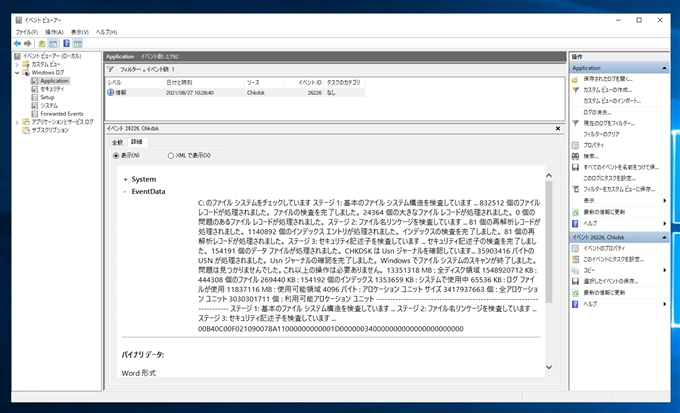Screen dimensions: 680x413
Task: Click the サブスクリプション icon in tree
Action: (26, 130)
